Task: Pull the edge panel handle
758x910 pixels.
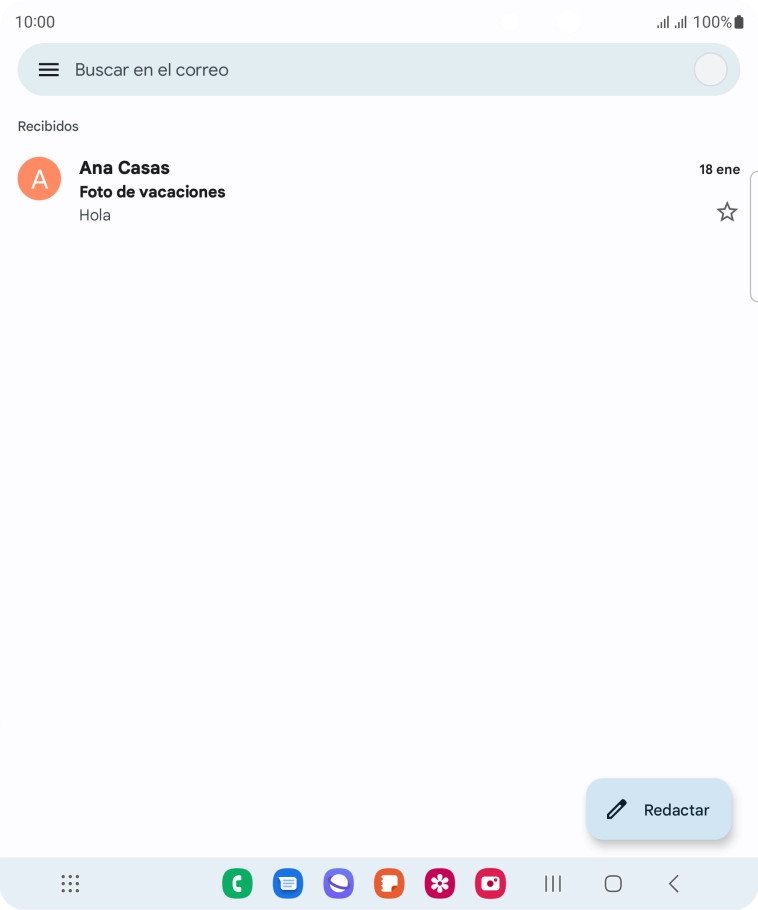Action: (x=754, y=236)
